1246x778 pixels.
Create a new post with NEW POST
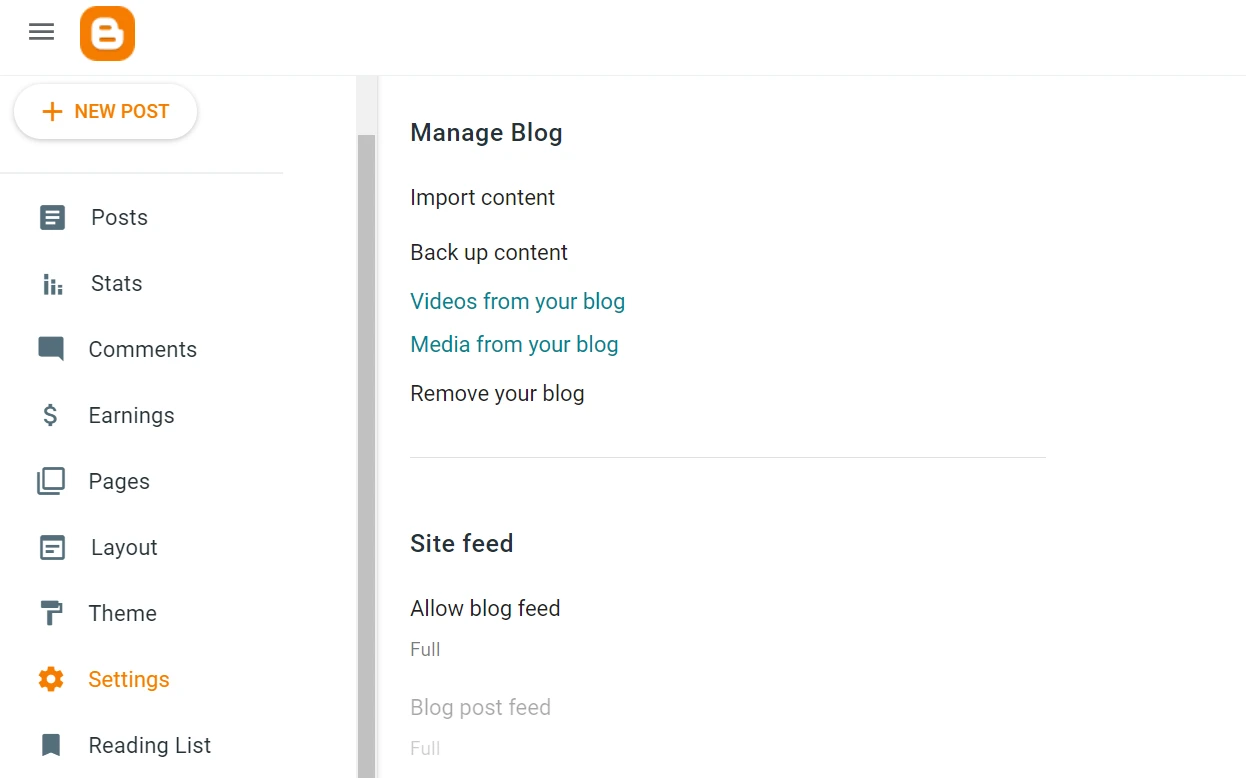[x=105, y=112]
